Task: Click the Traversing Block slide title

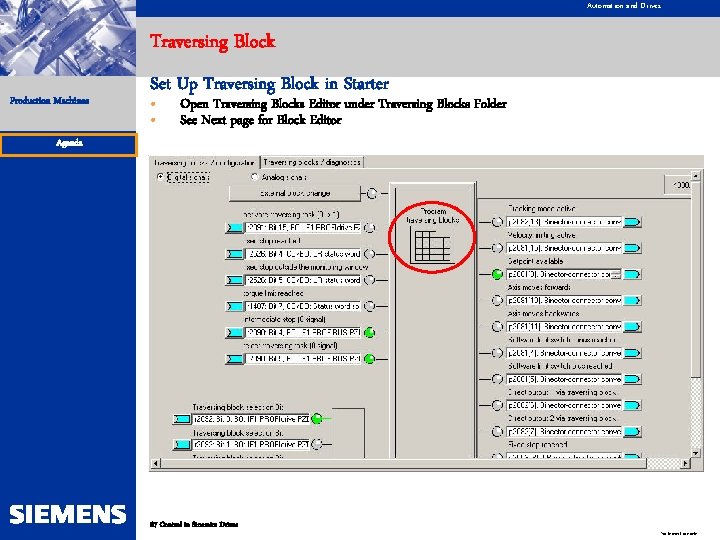Action: (212, 41)
